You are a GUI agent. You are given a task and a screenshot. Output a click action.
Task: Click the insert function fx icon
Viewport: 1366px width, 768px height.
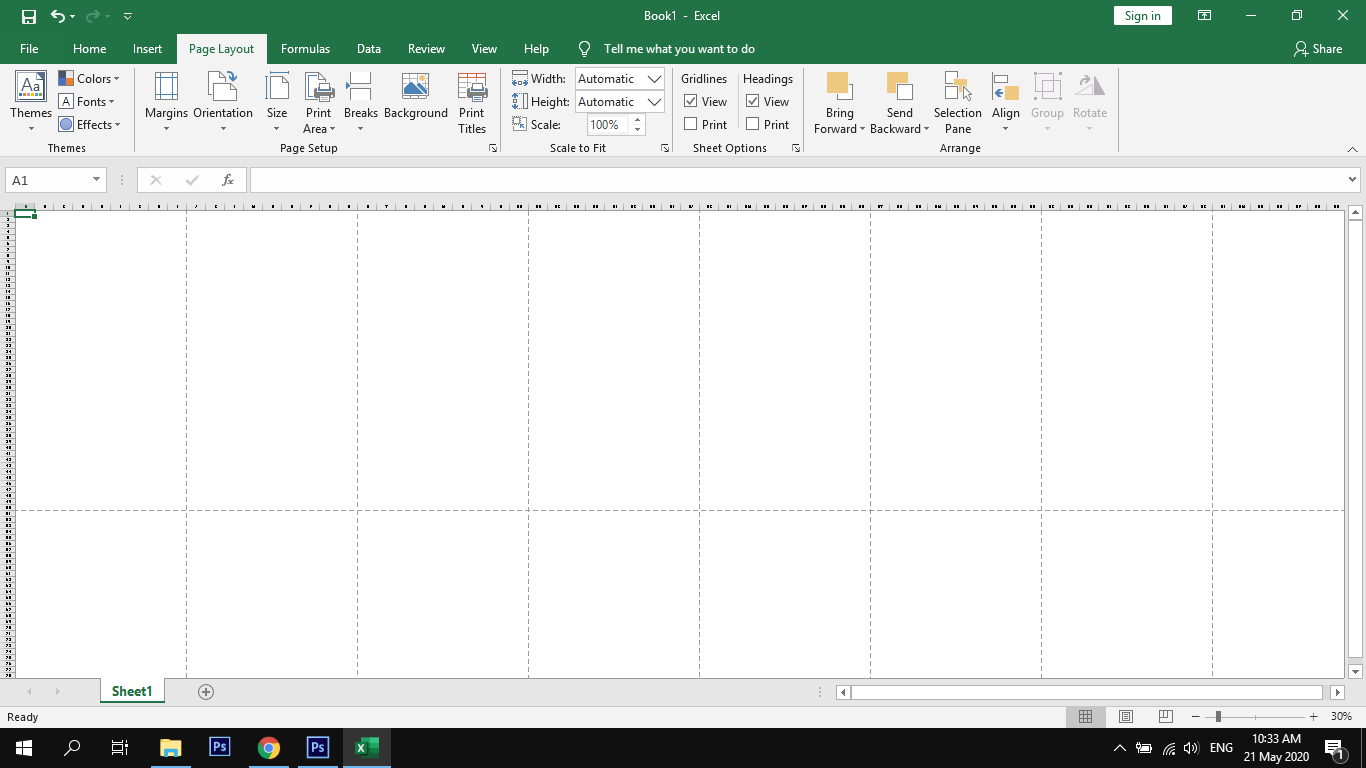[228, 180]
